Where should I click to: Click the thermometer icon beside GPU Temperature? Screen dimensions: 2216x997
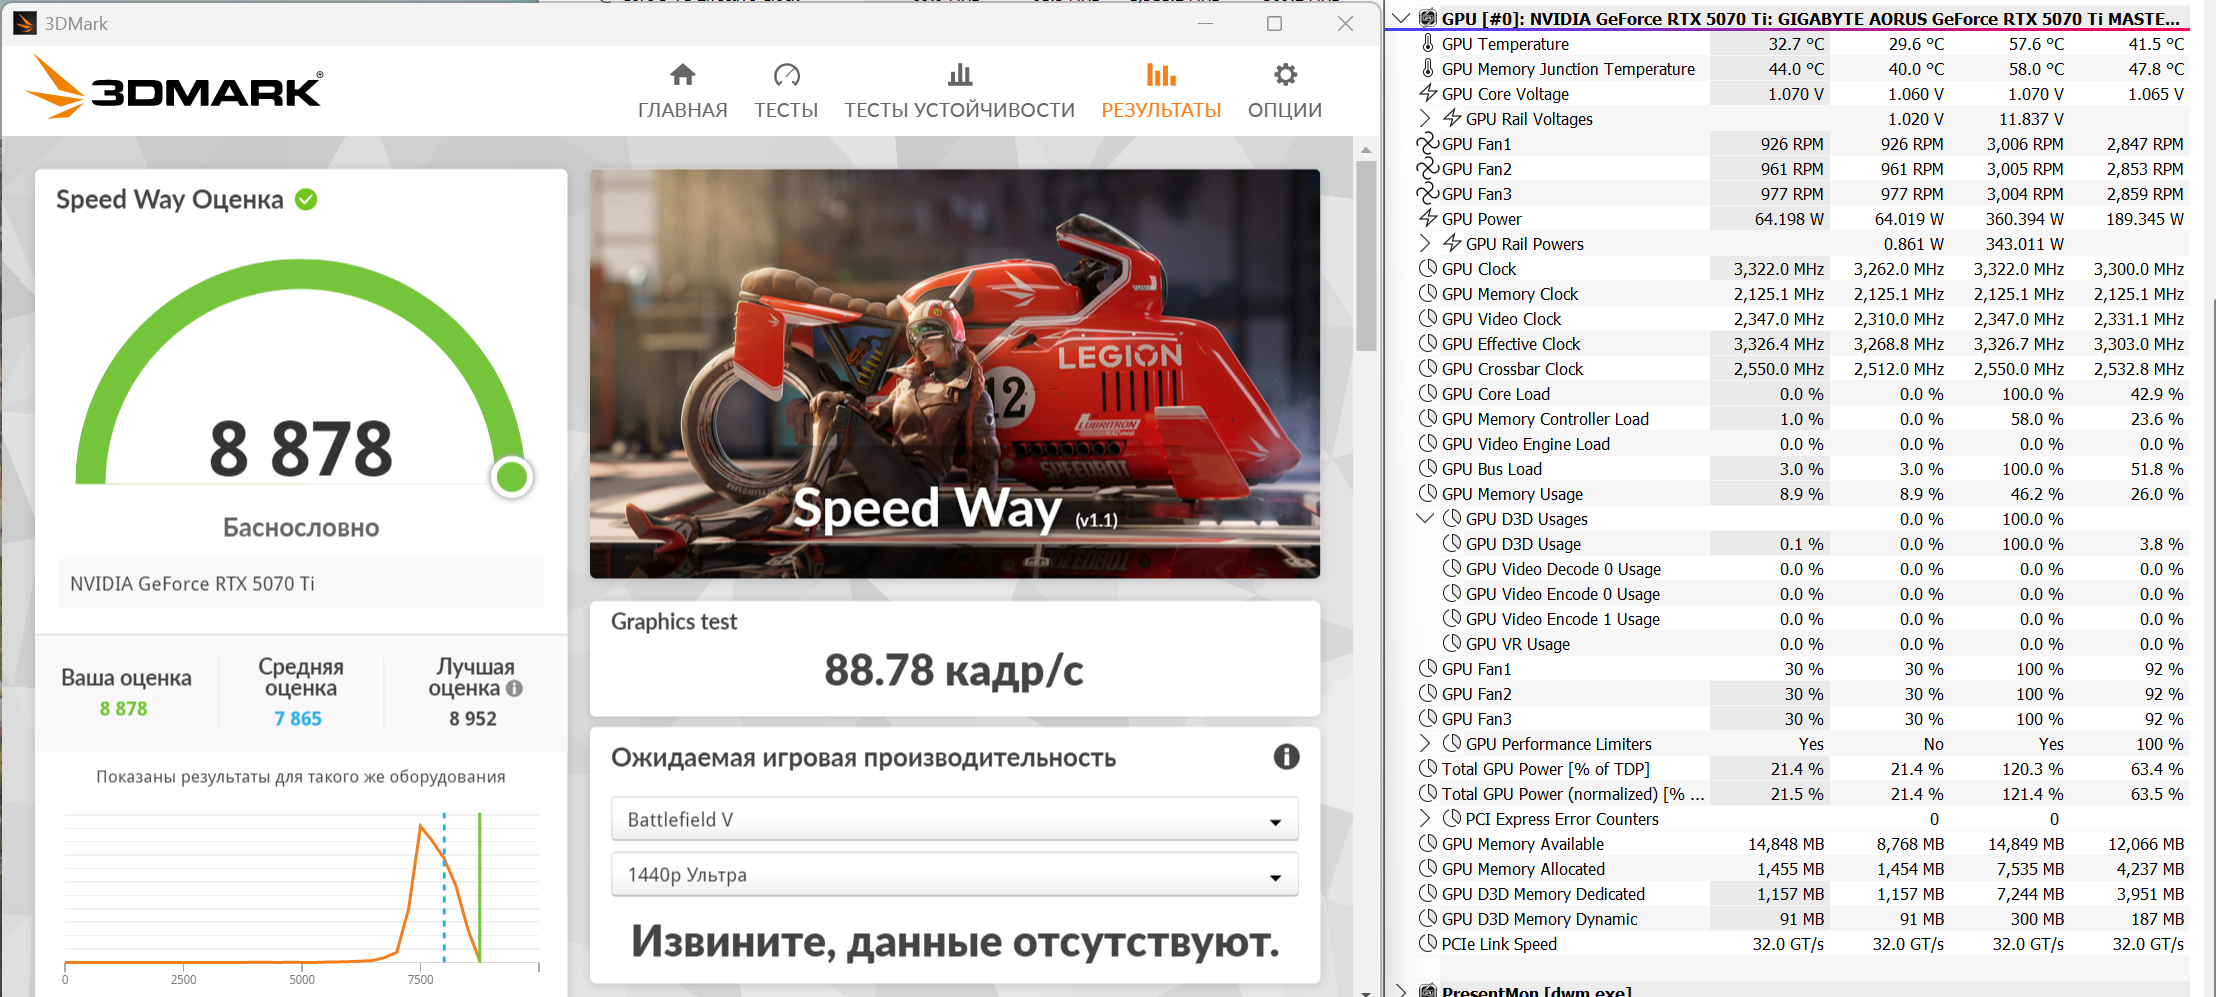coord(1428,43)
